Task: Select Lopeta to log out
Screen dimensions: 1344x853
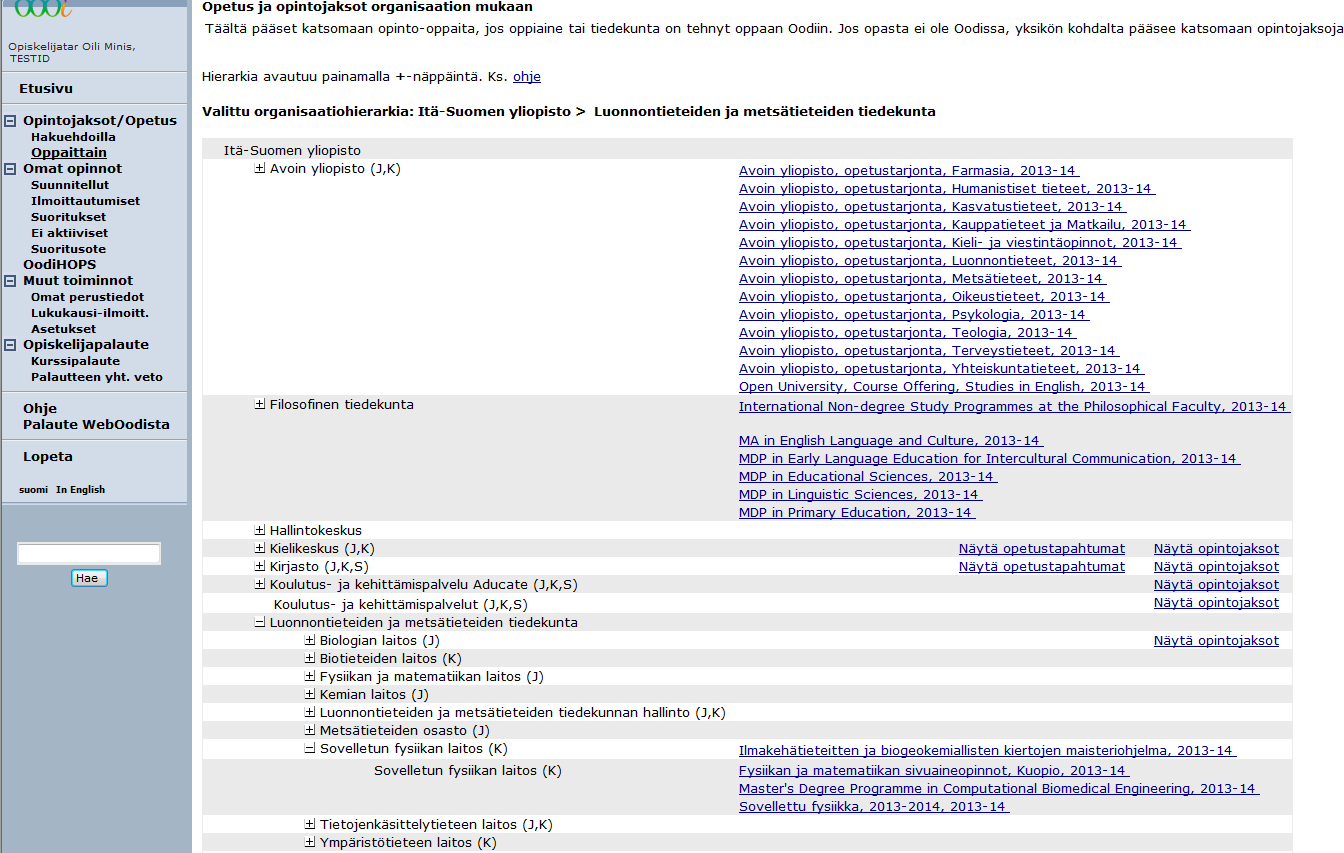Action: pyautogui.click(x=48, y=456)
